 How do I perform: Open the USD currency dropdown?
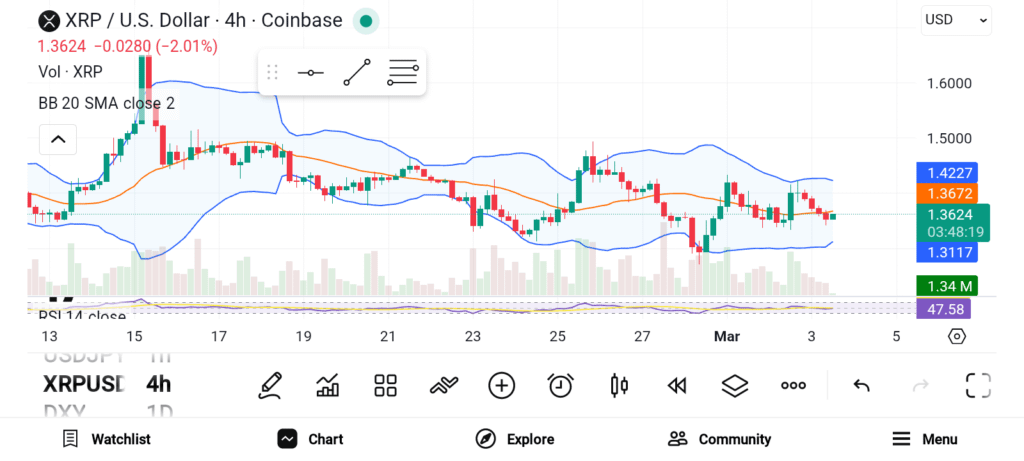click(x=956, y=19)
